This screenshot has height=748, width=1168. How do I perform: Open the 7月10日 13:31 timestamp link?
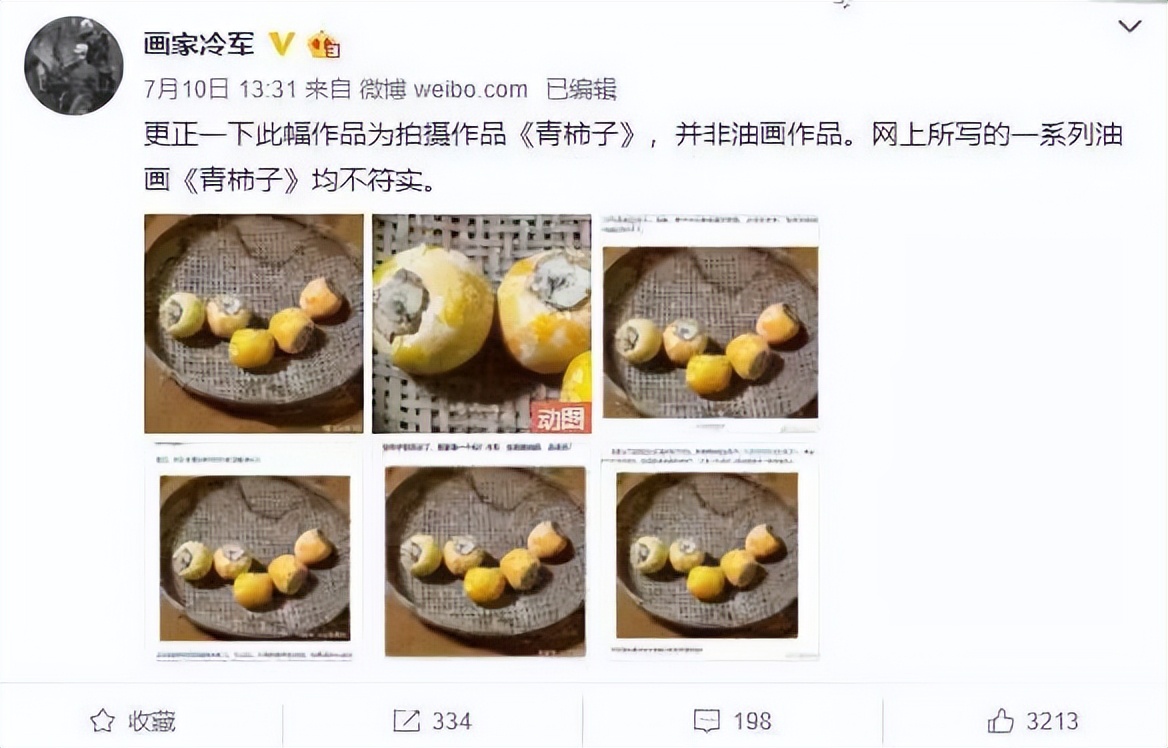[220, 89]
